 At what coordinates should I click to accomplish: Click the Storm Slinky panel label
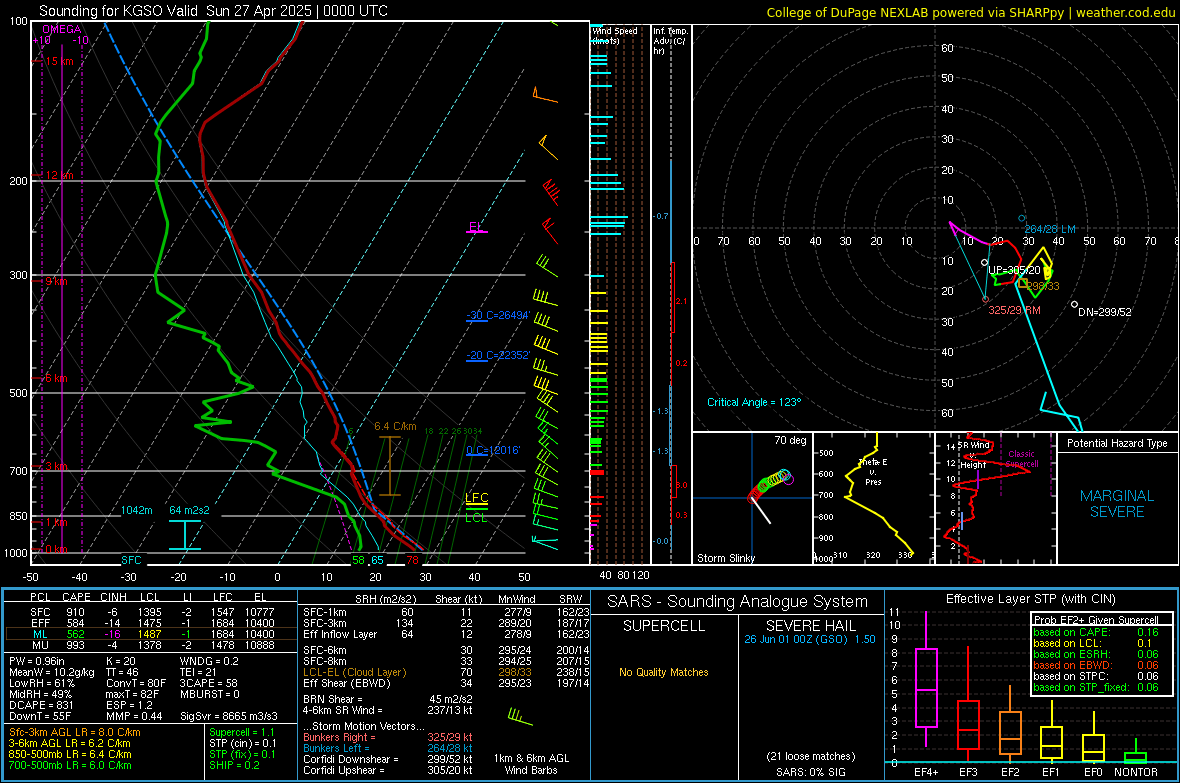[725, 558]
